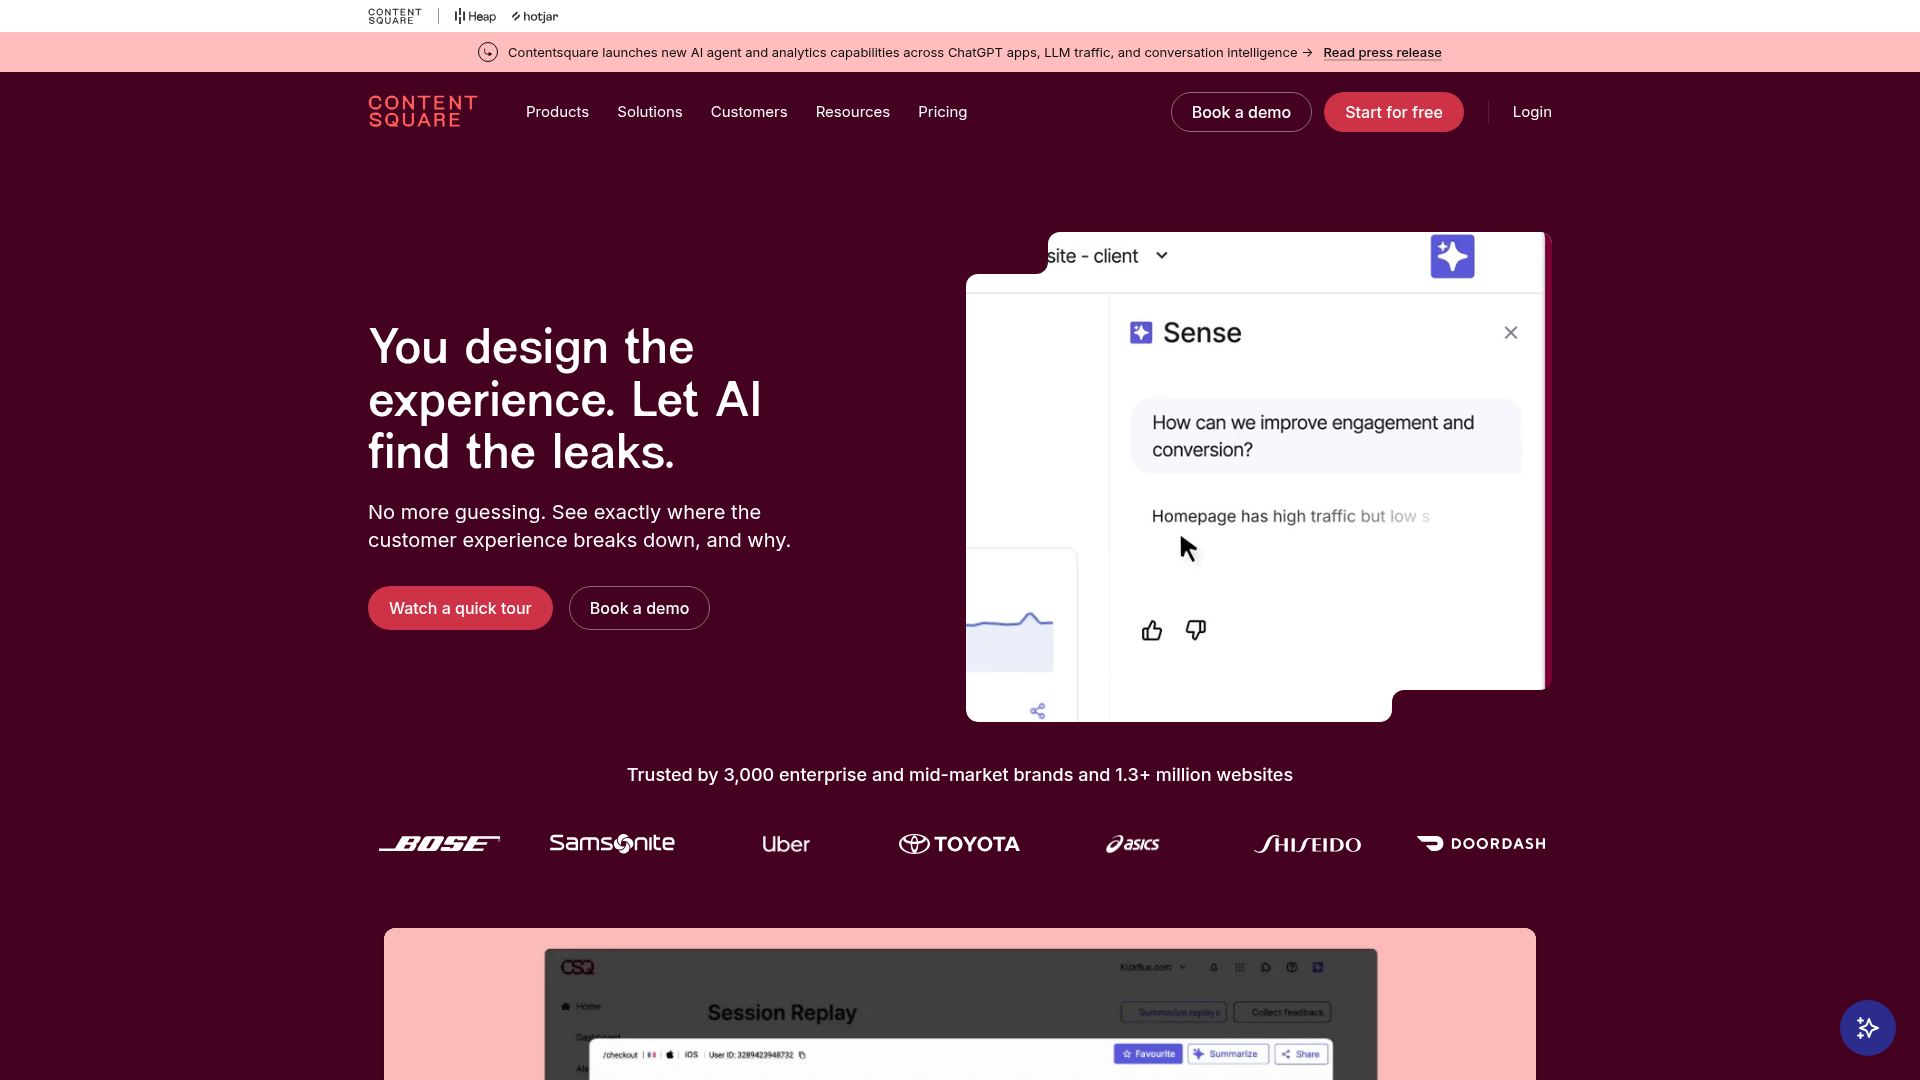Click the ASICS logo
Image resolution: width=1920 pixels, height=1080 pixels.
[1133, 844]
